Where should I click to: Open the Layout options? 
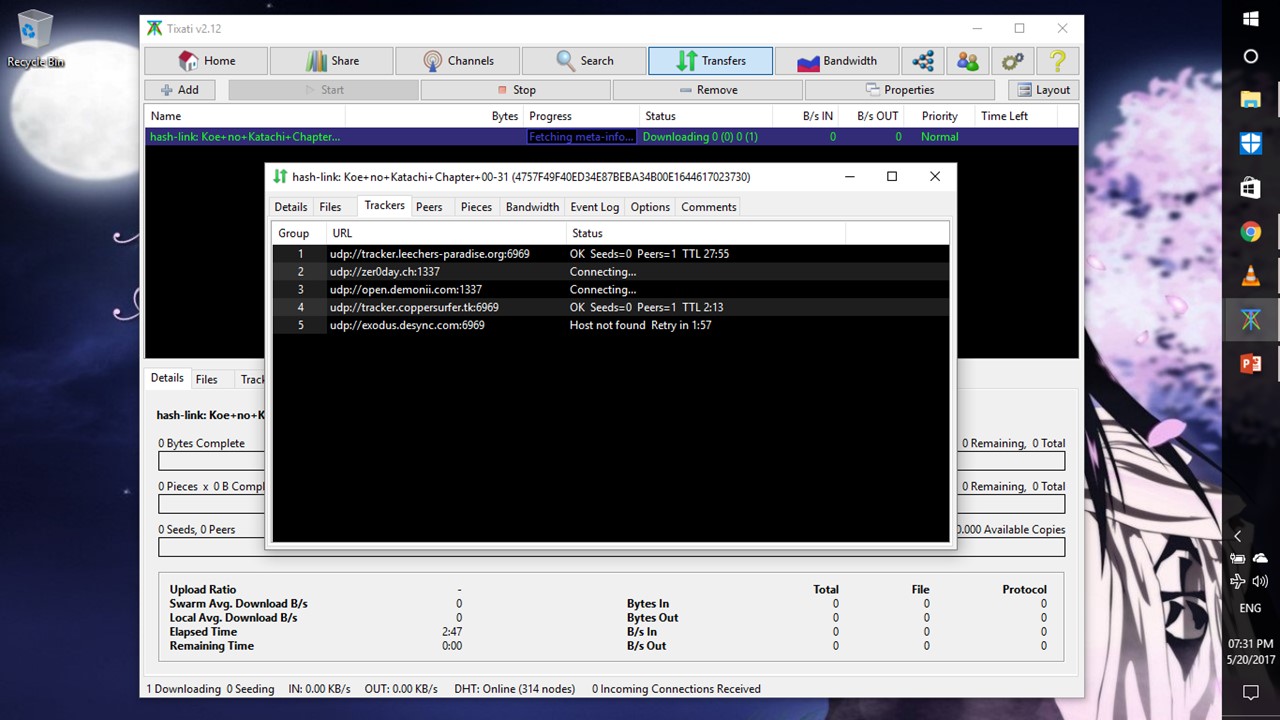[1043, 90]
